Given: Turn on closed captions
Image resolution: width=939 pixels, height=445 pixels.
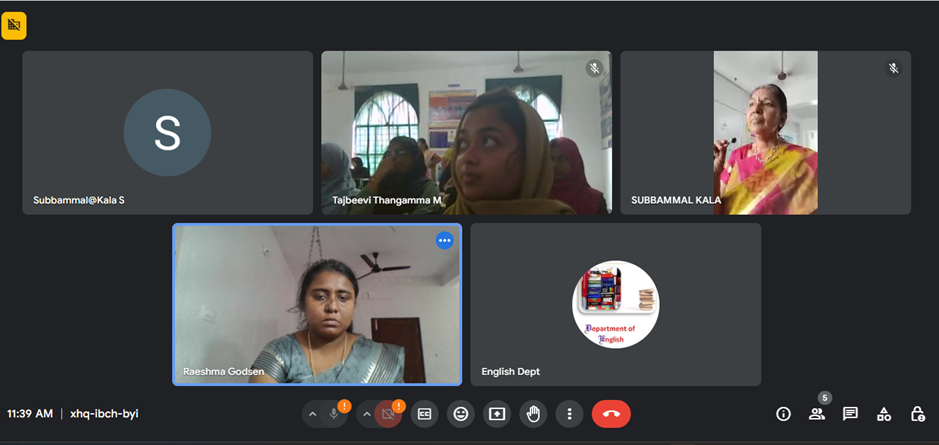Looking at the screenshot, I should (424, 414).
